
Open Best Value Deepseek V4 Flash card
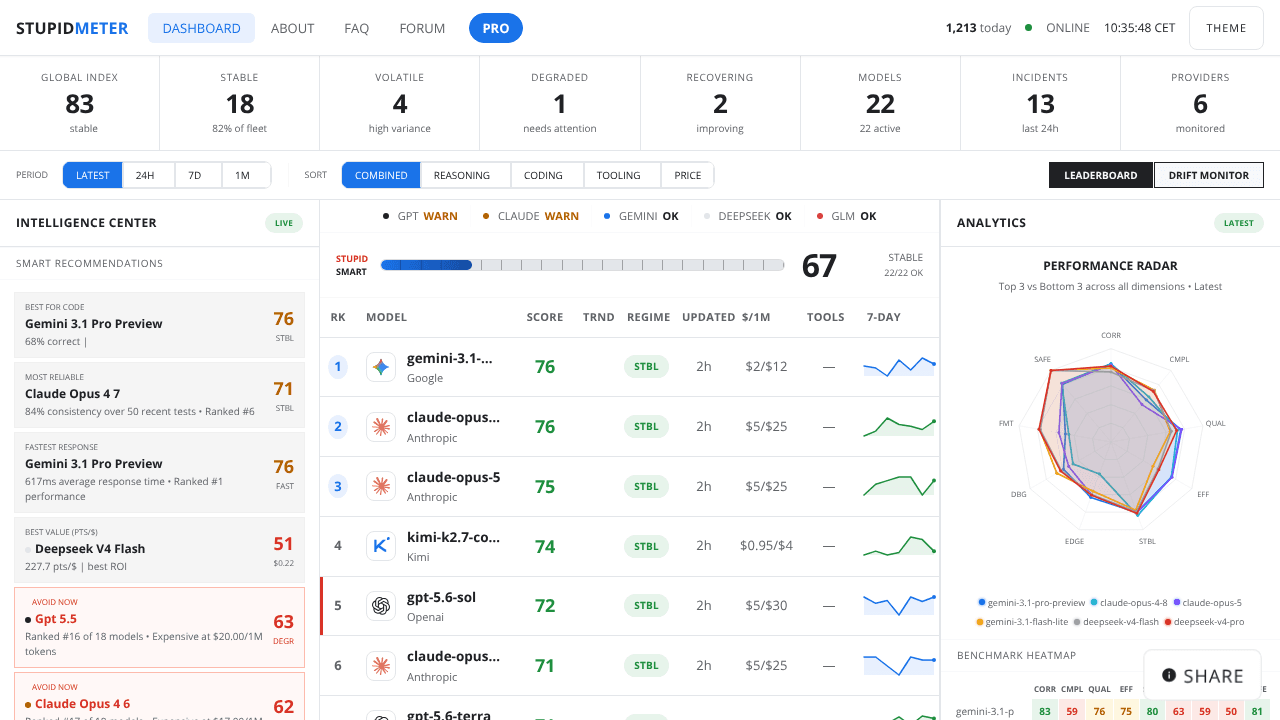pyautogui.click(x=160, y=550)
